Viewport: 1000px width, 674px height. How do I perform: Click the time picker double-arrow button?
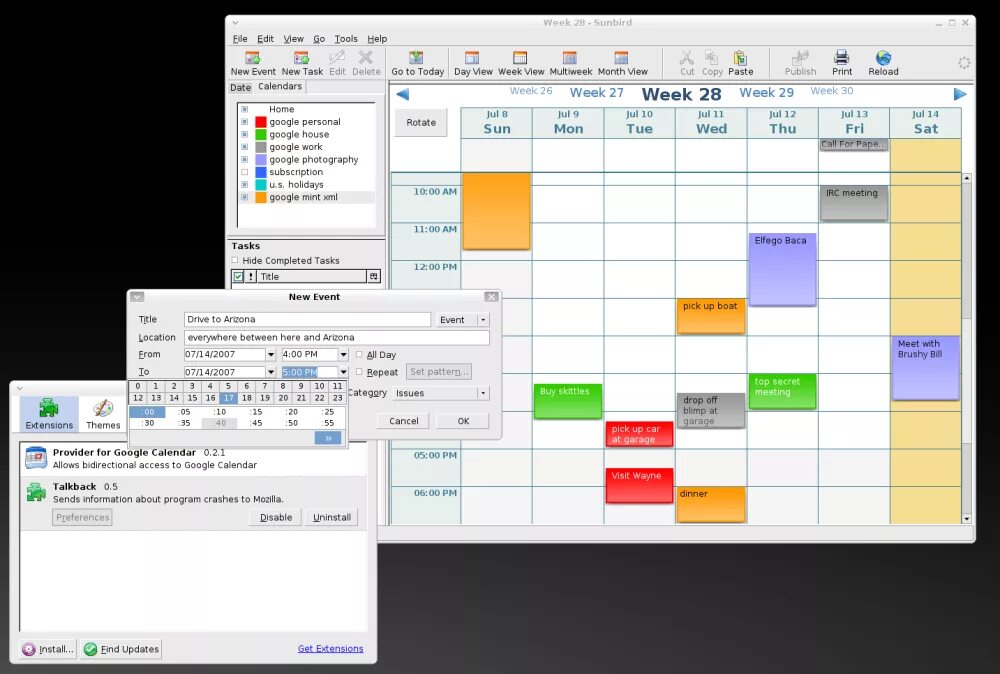(x=328, y=438)
